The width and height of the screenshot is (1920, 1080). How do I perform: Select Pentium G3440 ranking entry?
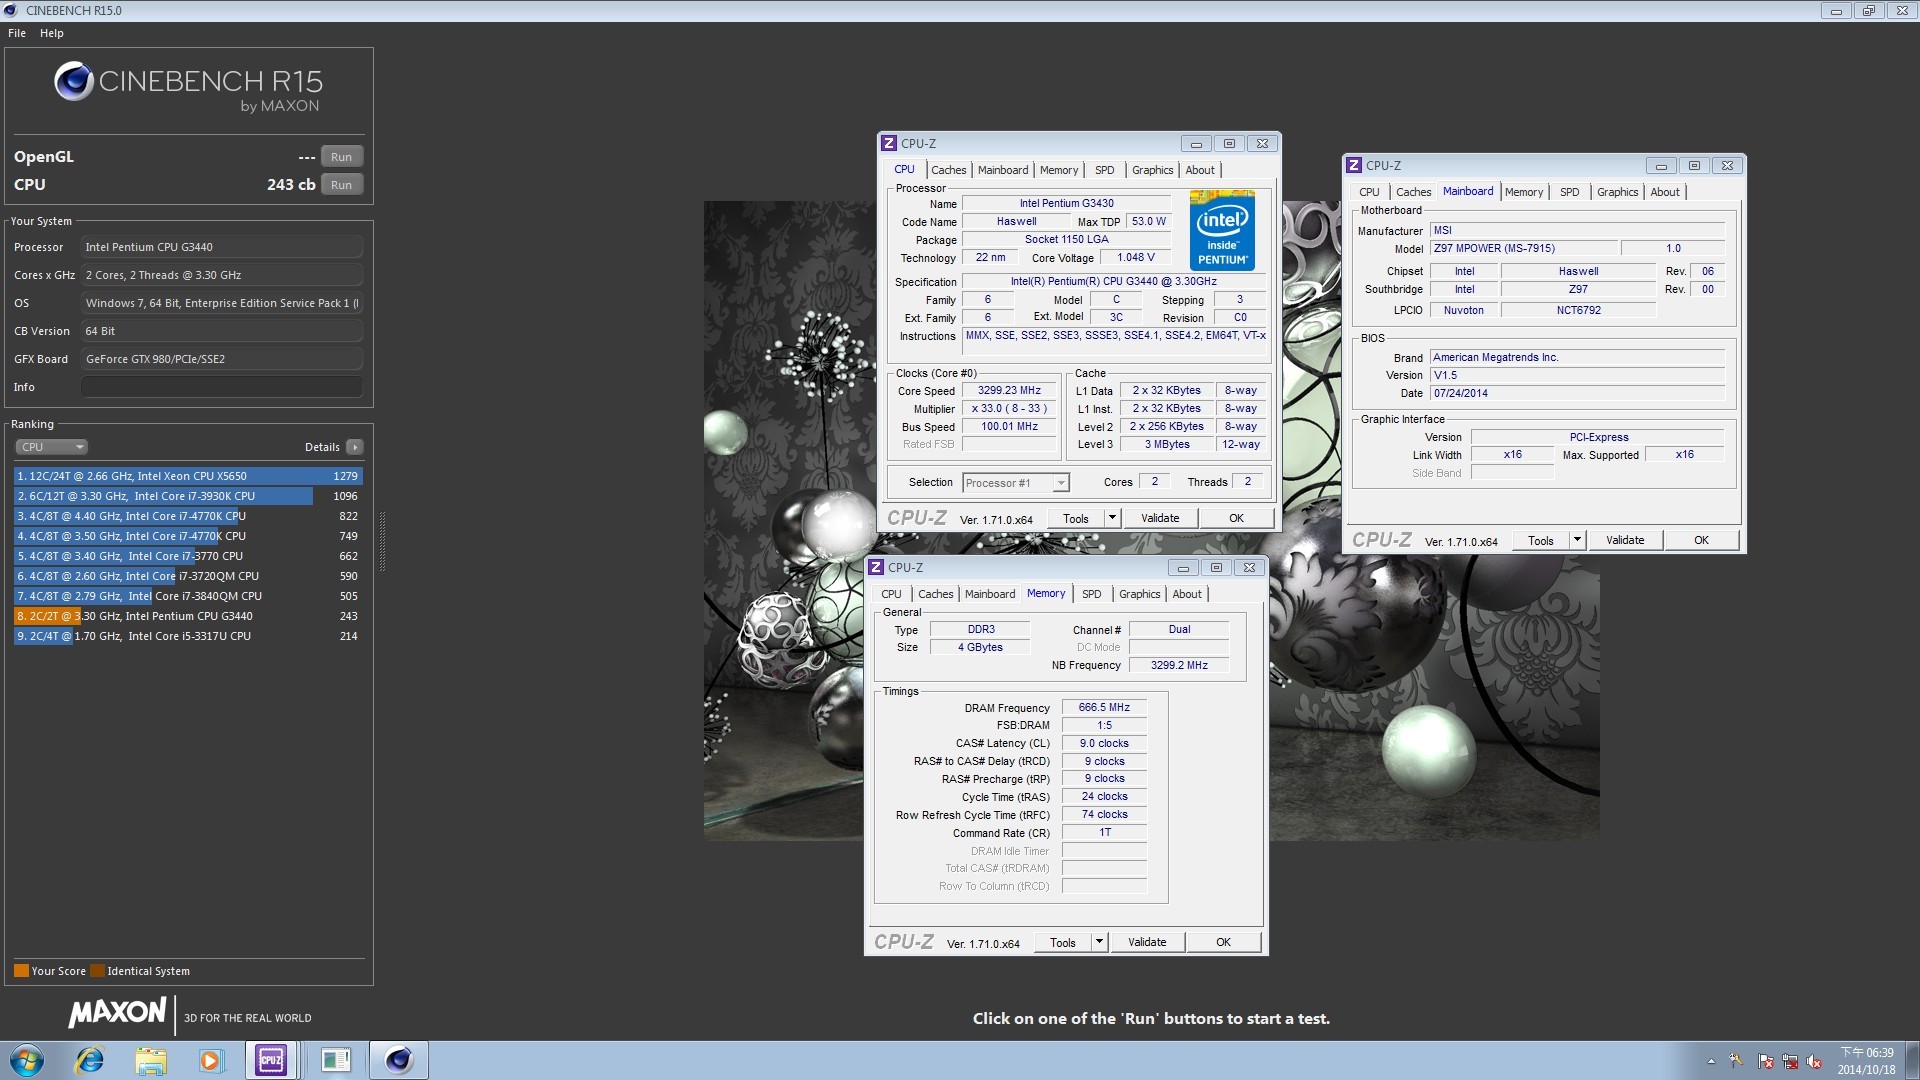click(x=188, y=616)
